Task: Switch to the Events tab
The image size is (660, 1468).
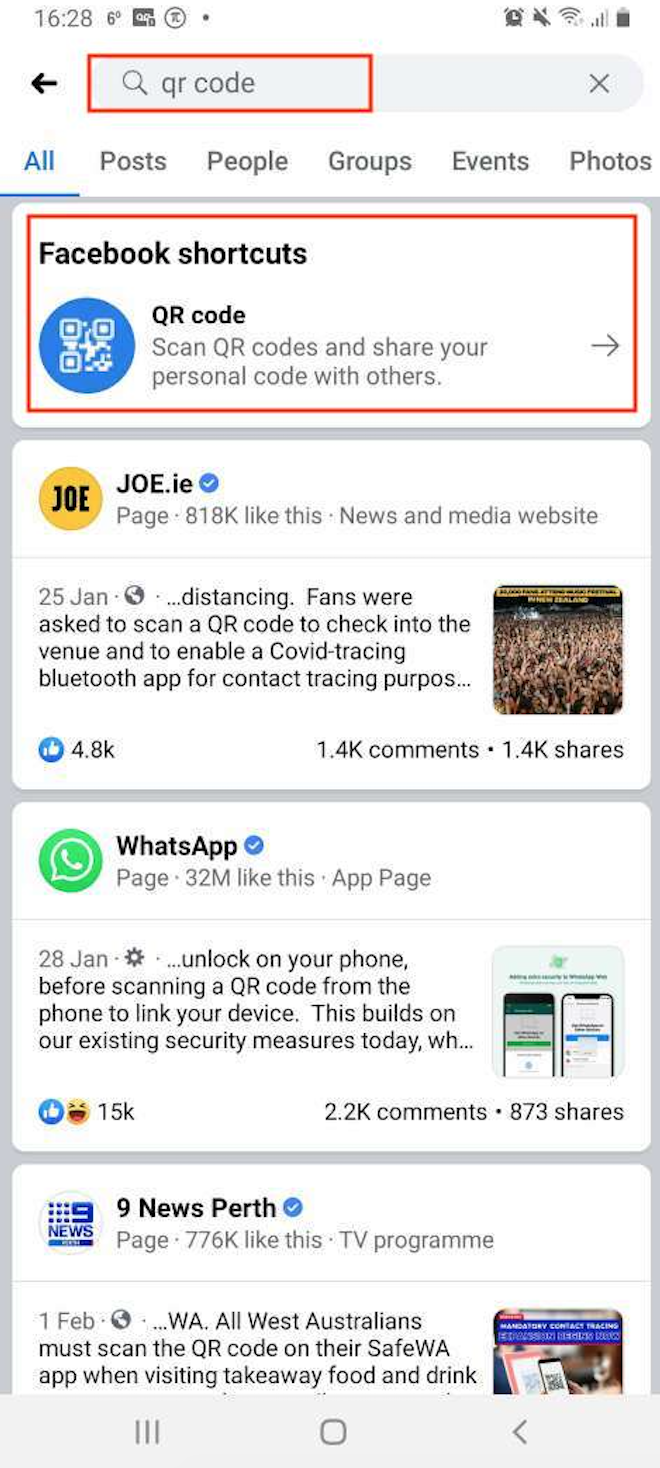Action: pyautogui.click(x=490, y=161)
